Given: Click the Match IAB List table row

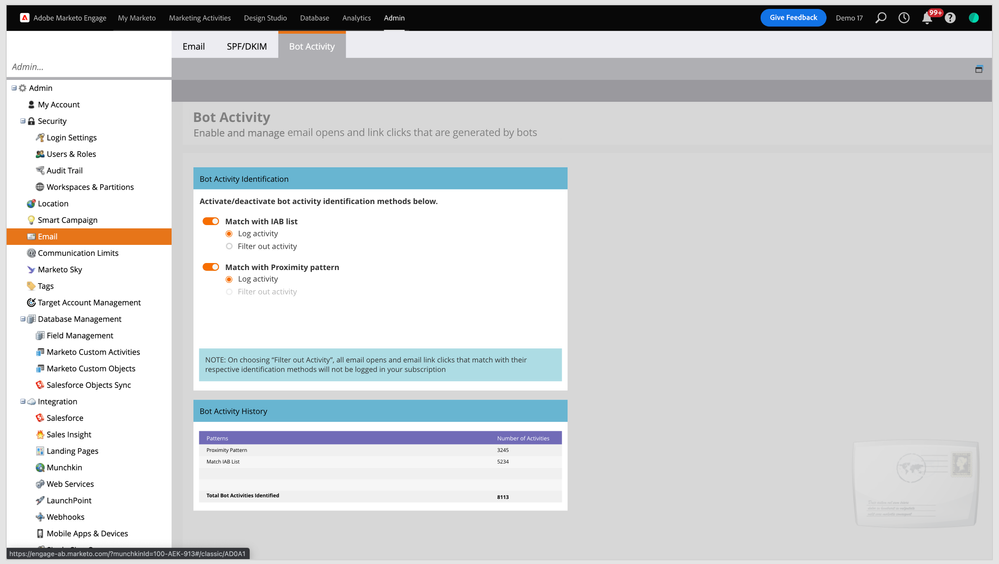Looking at the screenshot, I should click(380, 461).
